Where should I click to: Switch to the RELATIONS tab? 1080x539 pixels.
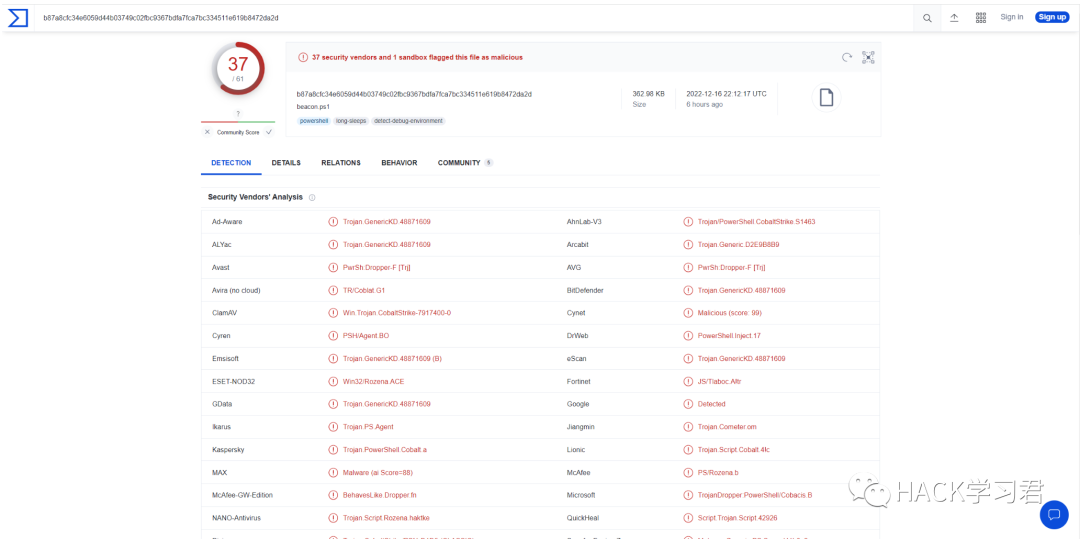(341, 163)
